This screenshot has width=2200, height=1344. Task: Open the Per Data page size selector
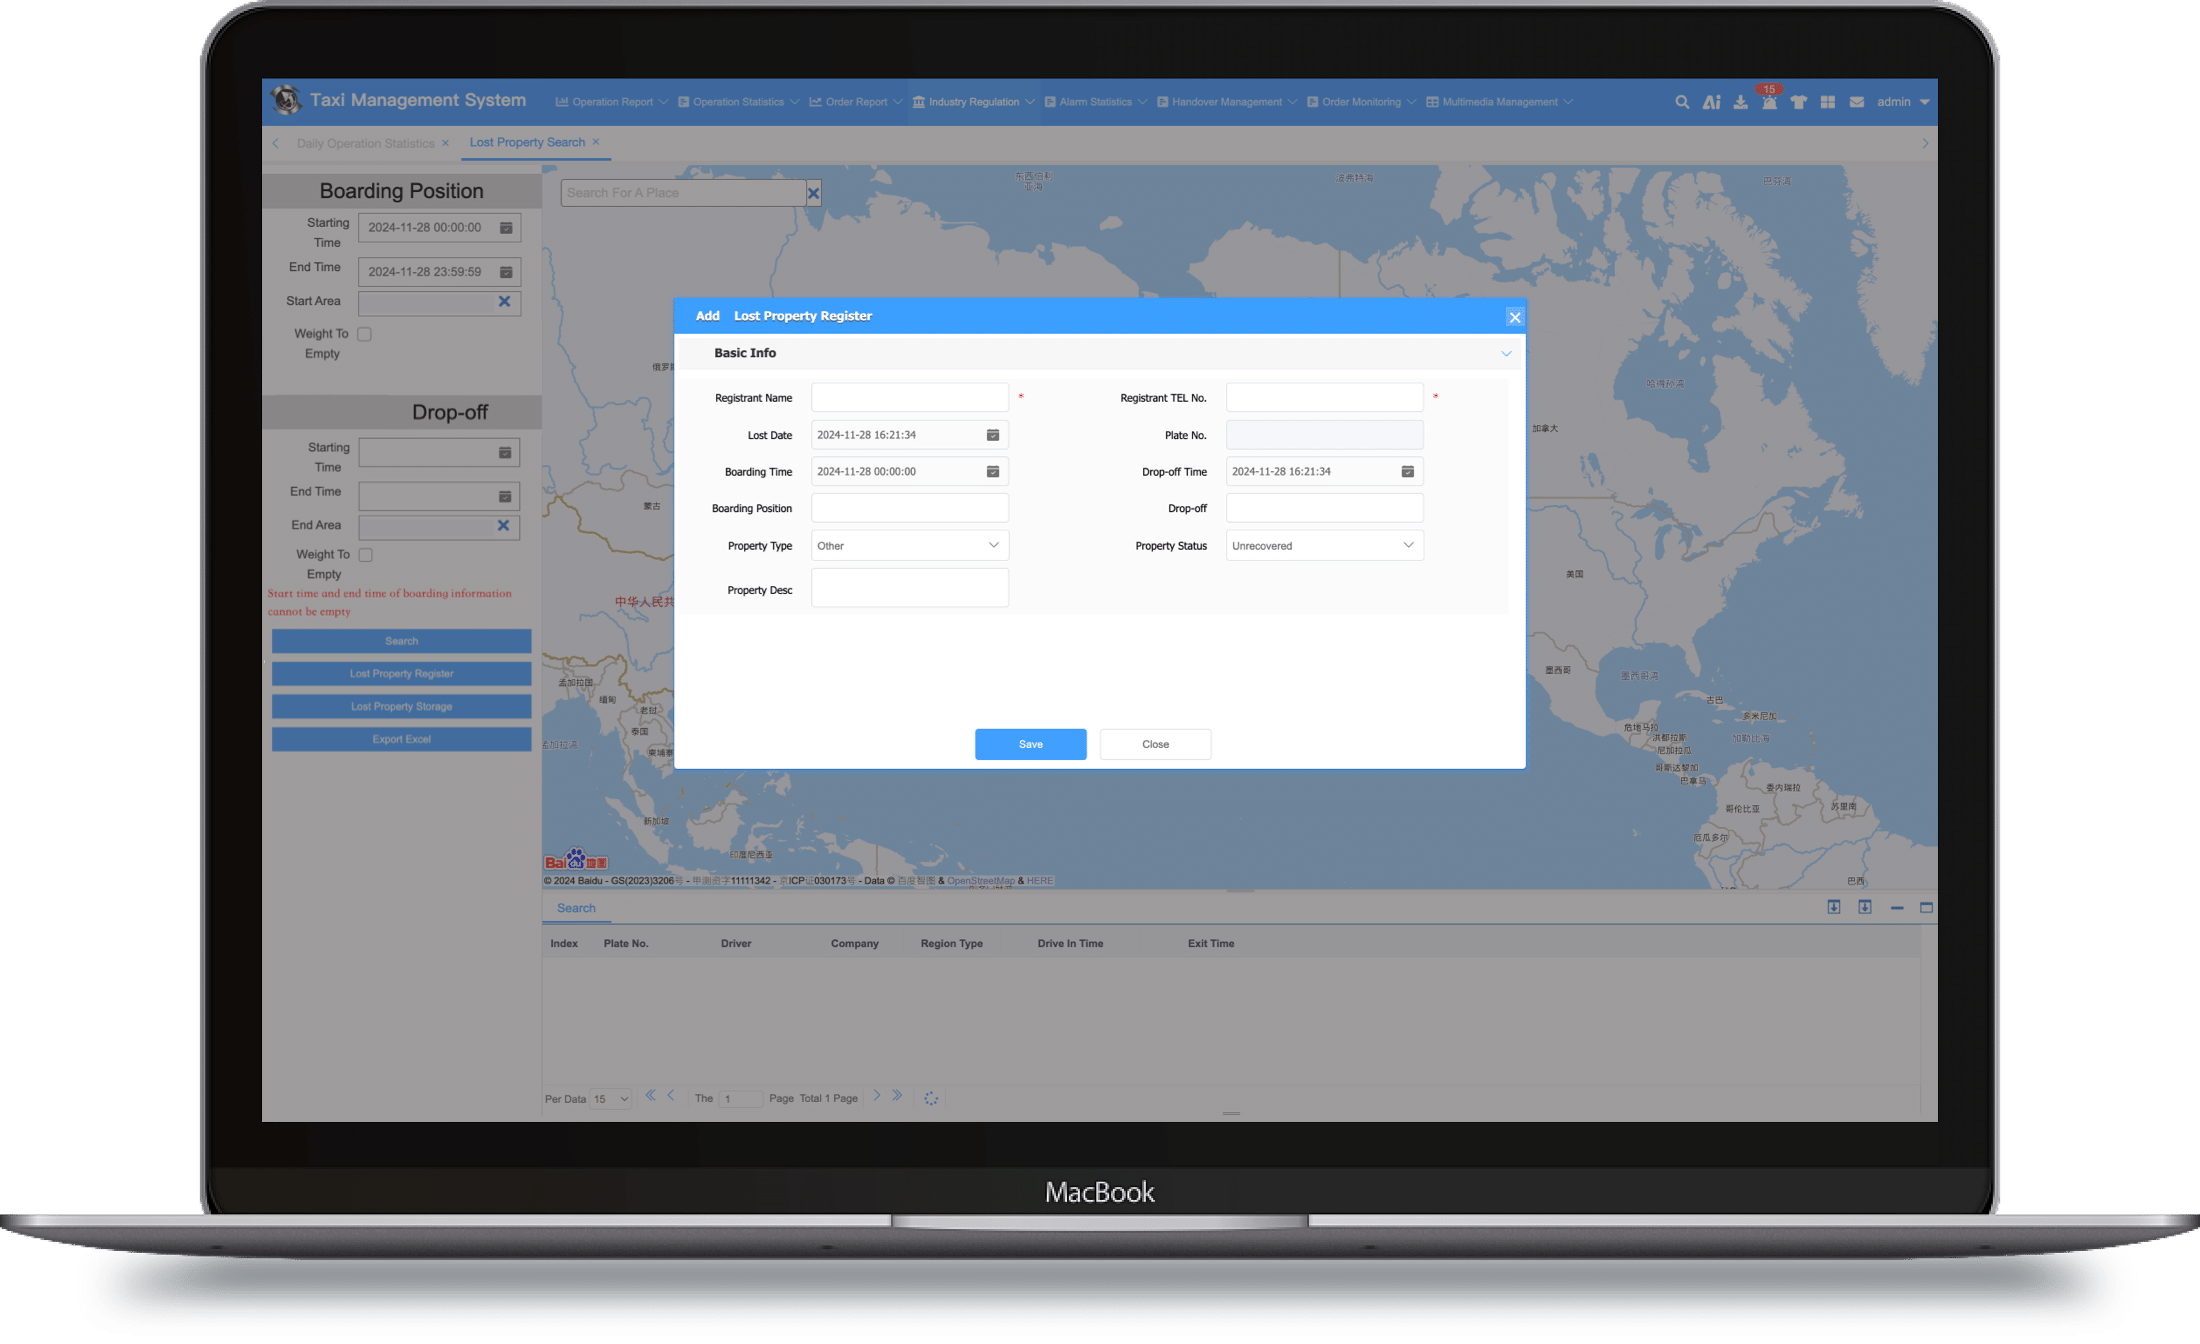pos(610,1099)
